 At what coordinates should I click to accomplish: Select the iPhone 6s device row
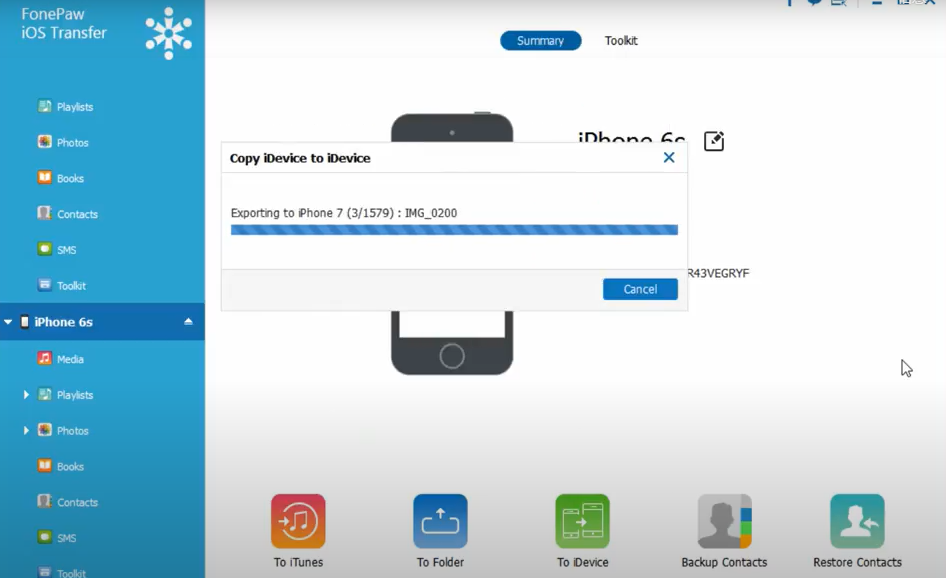(x=103, y=322)
